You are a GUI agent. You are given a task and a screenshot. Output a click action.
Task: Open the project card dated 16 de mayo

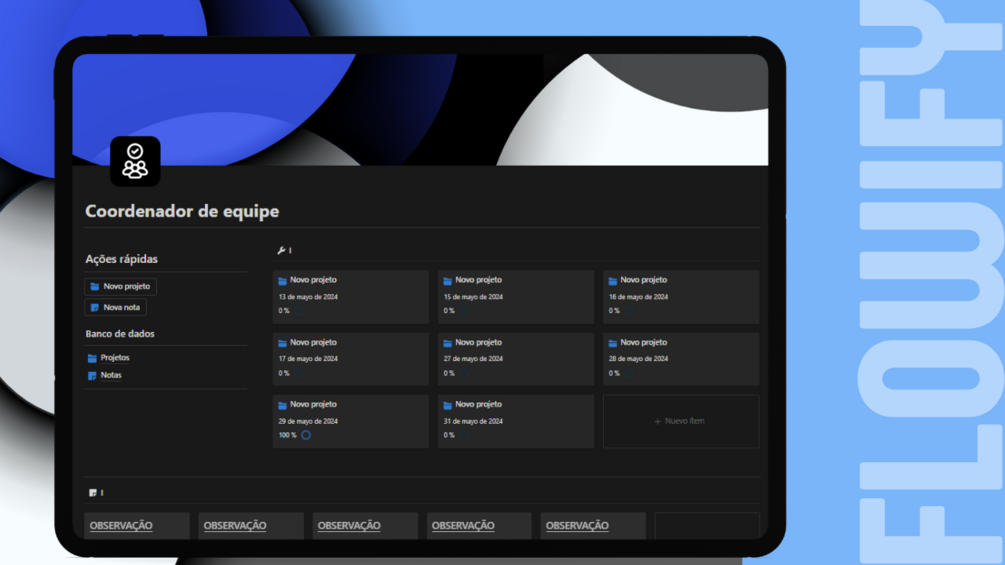pos(681,297)
